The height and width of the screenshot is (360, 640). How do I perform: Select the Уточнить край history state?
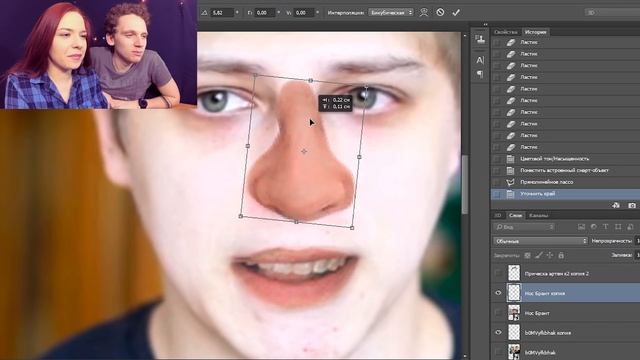tap(565, 194)
